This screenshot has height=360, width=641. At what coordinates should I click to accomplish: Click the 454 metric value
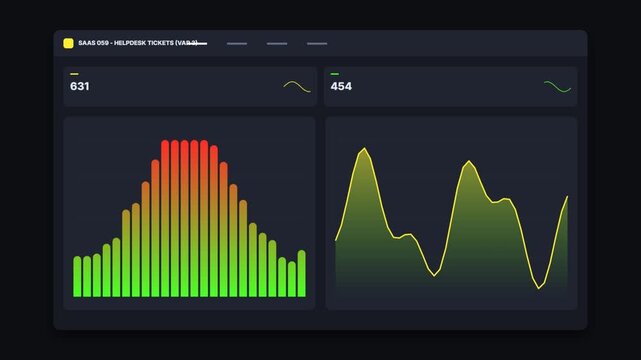pyautogui.click(x=341, y=86)
